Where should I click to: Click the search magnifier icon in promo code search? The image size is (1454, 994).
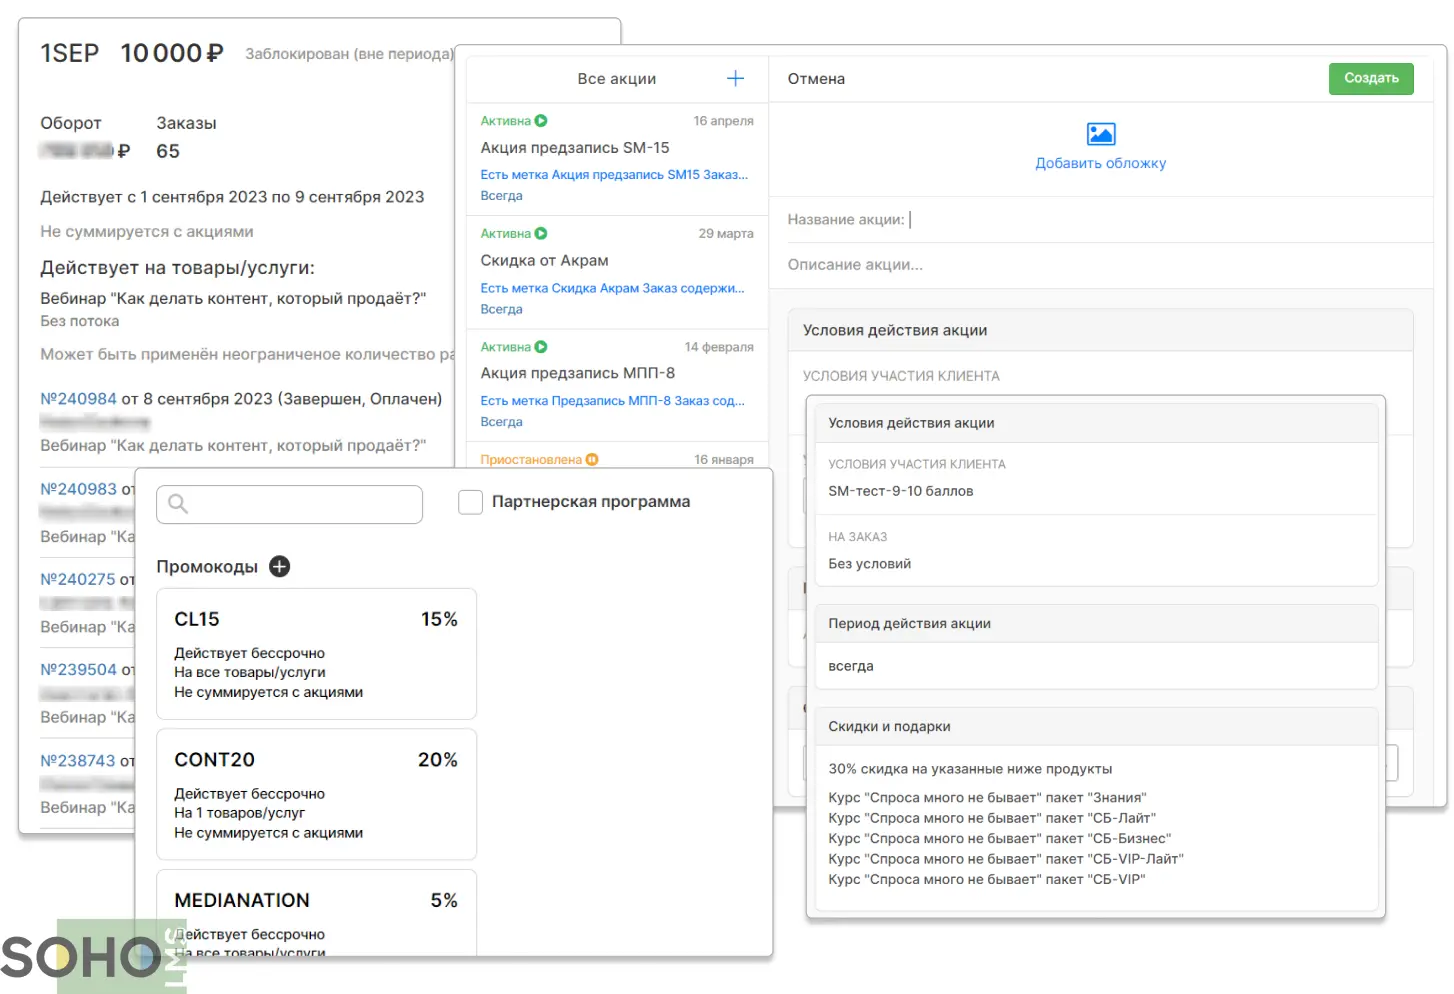pos(178,504)
